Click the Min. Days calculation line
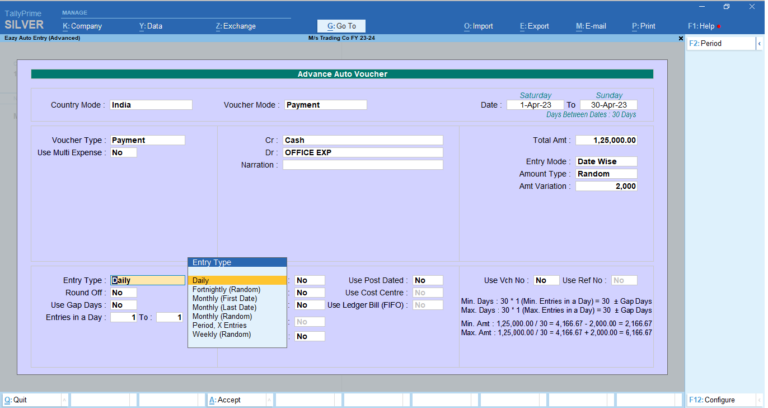 556,301
